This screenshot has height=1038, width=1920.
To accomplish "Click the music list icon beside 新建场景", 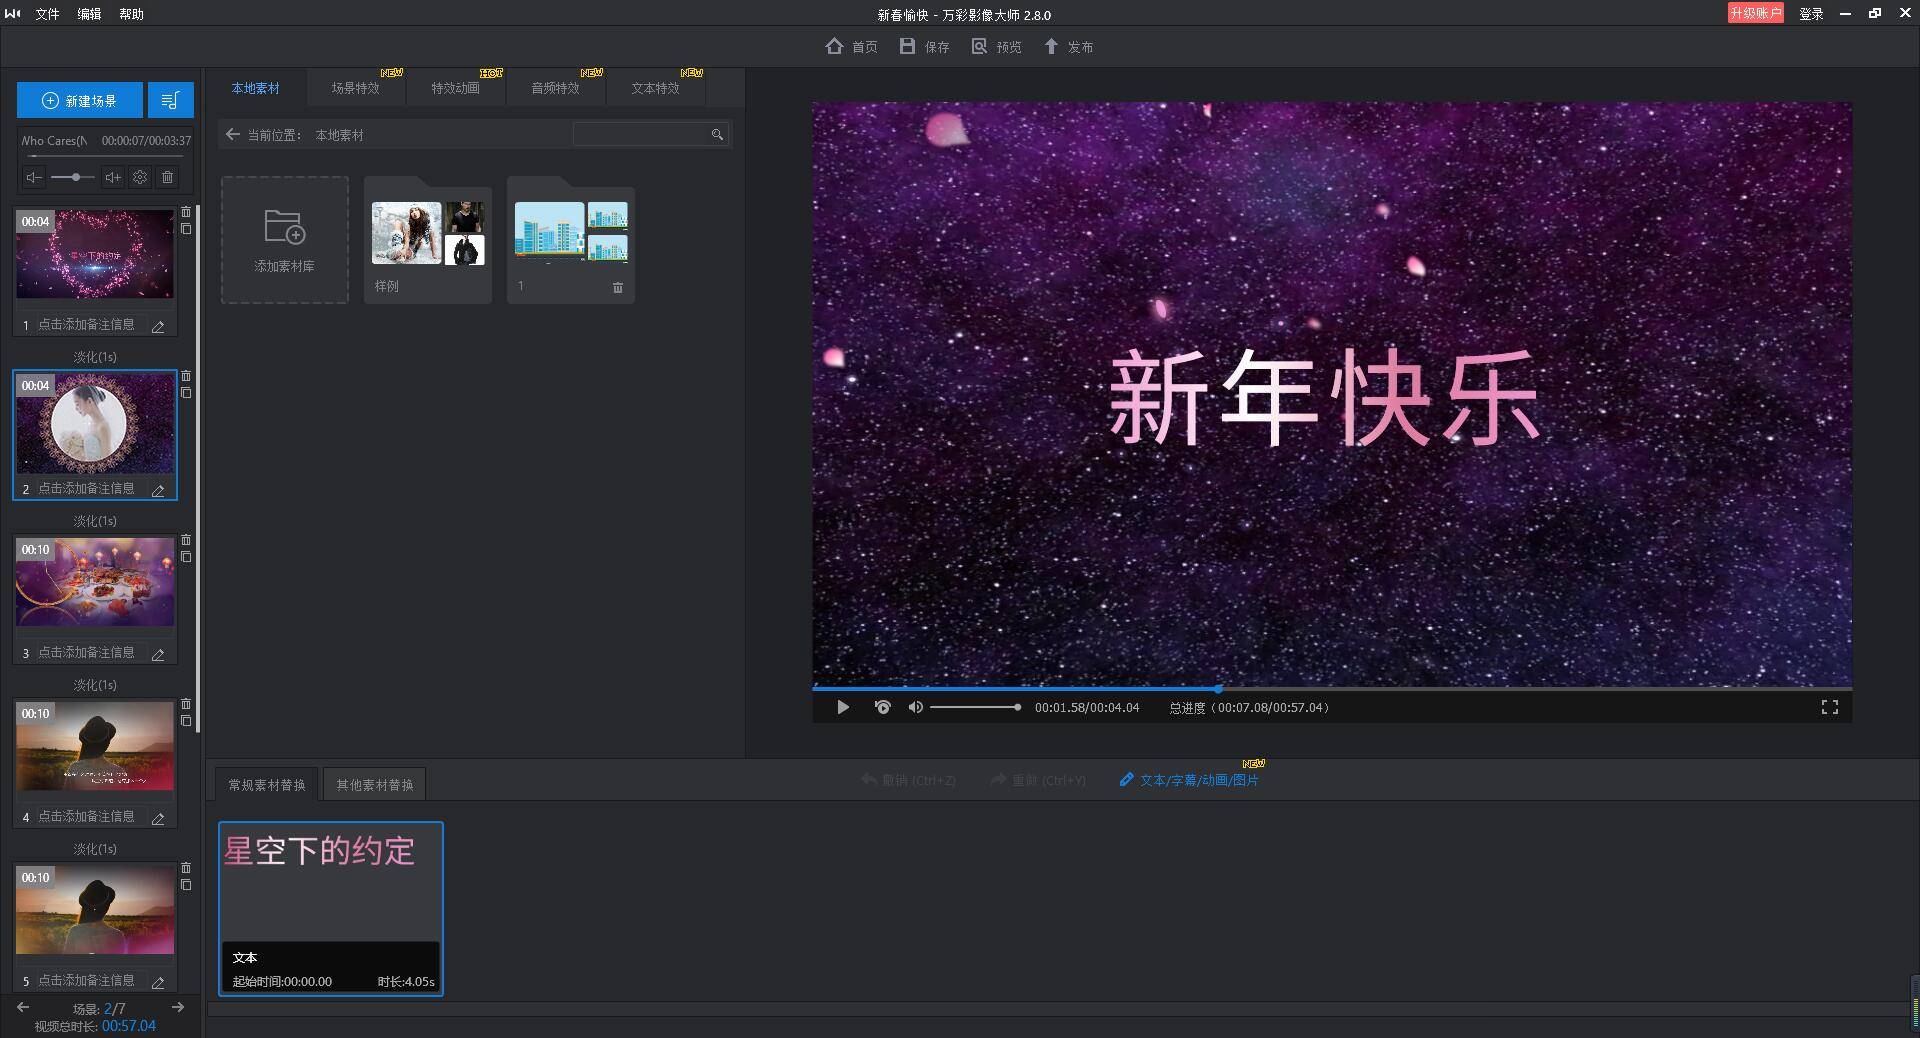I will click(x=170, y=101).
